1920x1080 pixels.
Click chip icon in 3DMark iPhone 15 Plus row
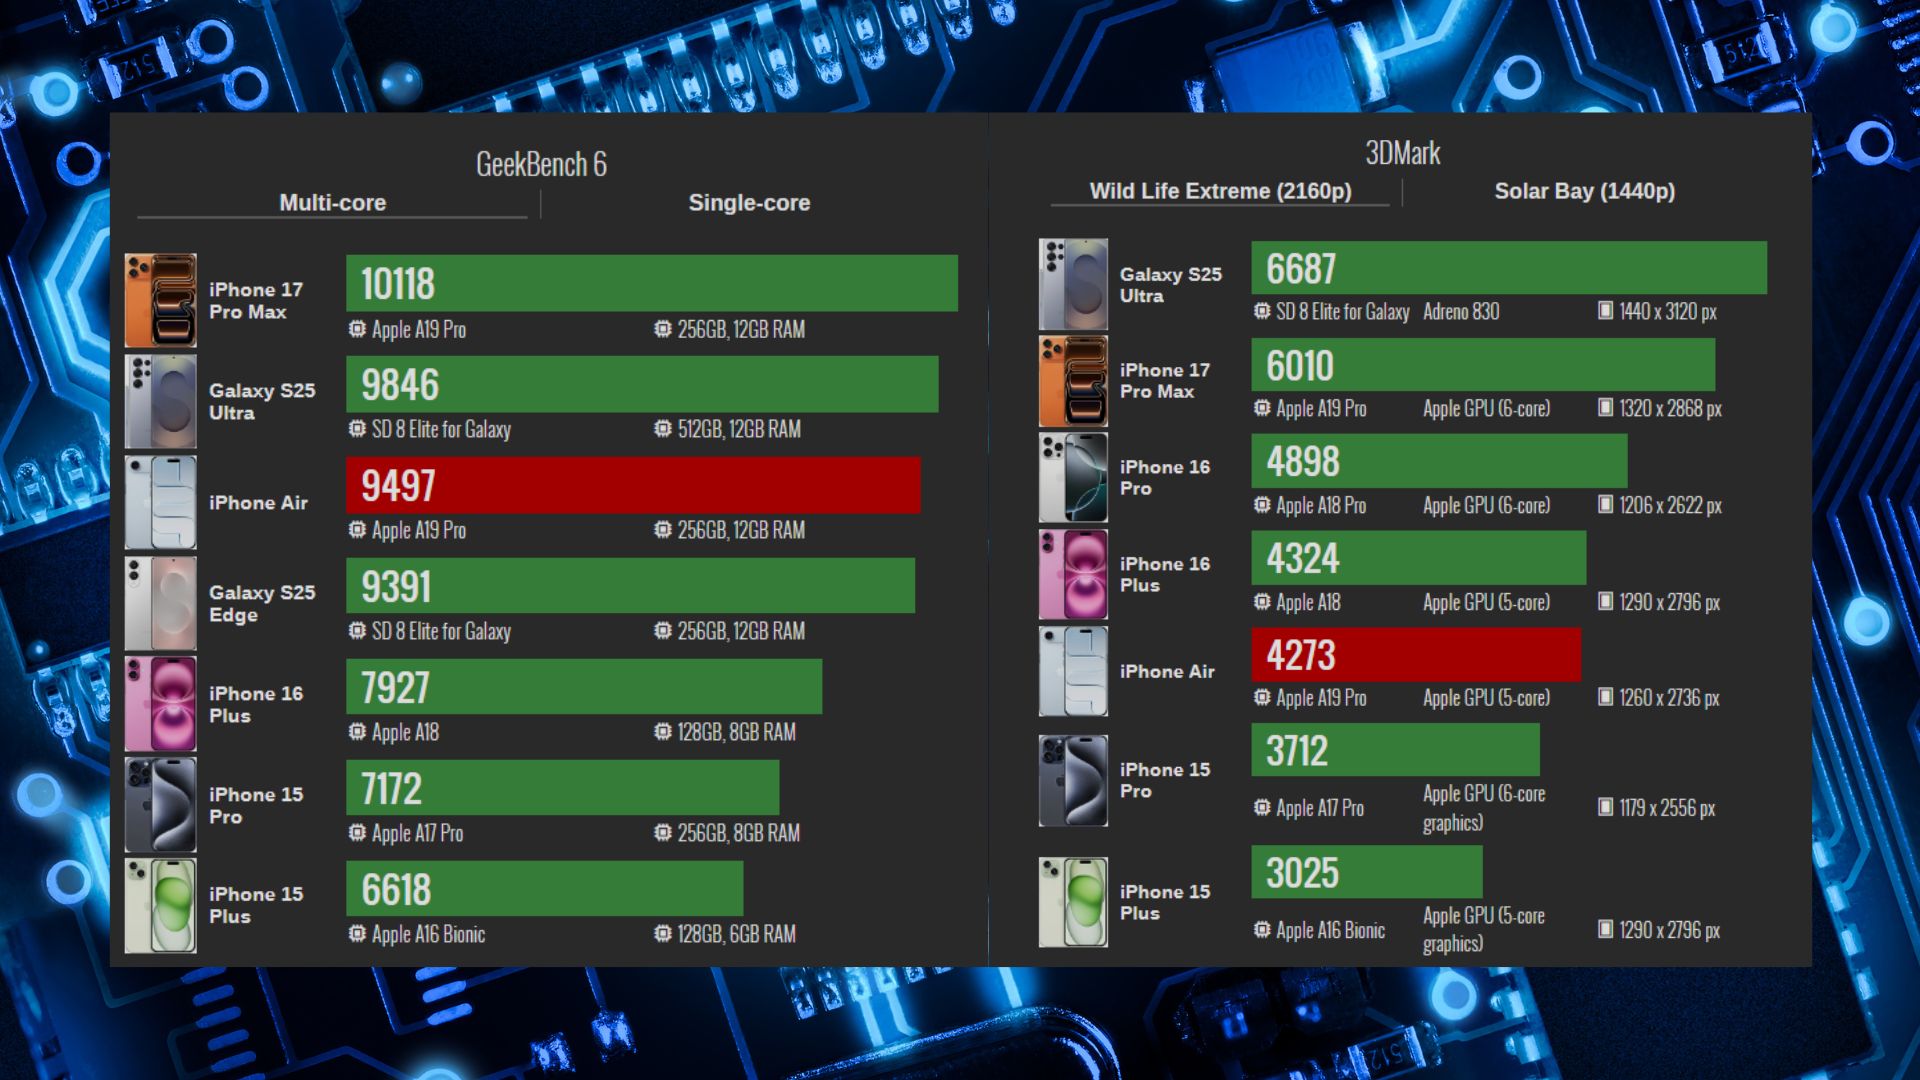1262,930
